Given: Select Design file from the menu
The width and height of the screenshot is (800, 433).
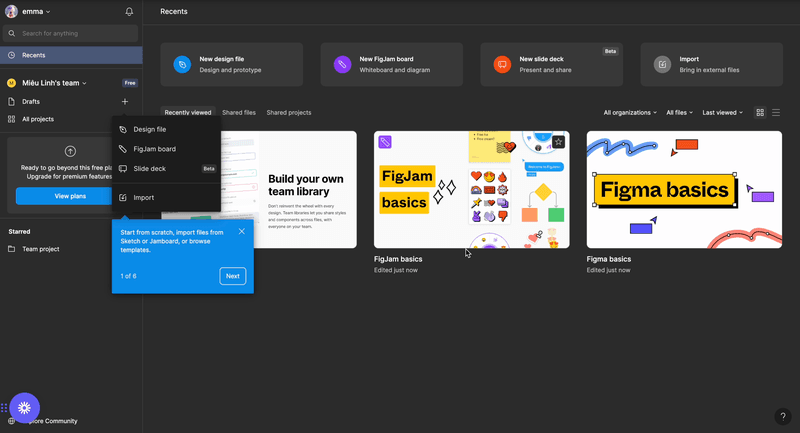Looking at the screenshot, I should (166, 130).
